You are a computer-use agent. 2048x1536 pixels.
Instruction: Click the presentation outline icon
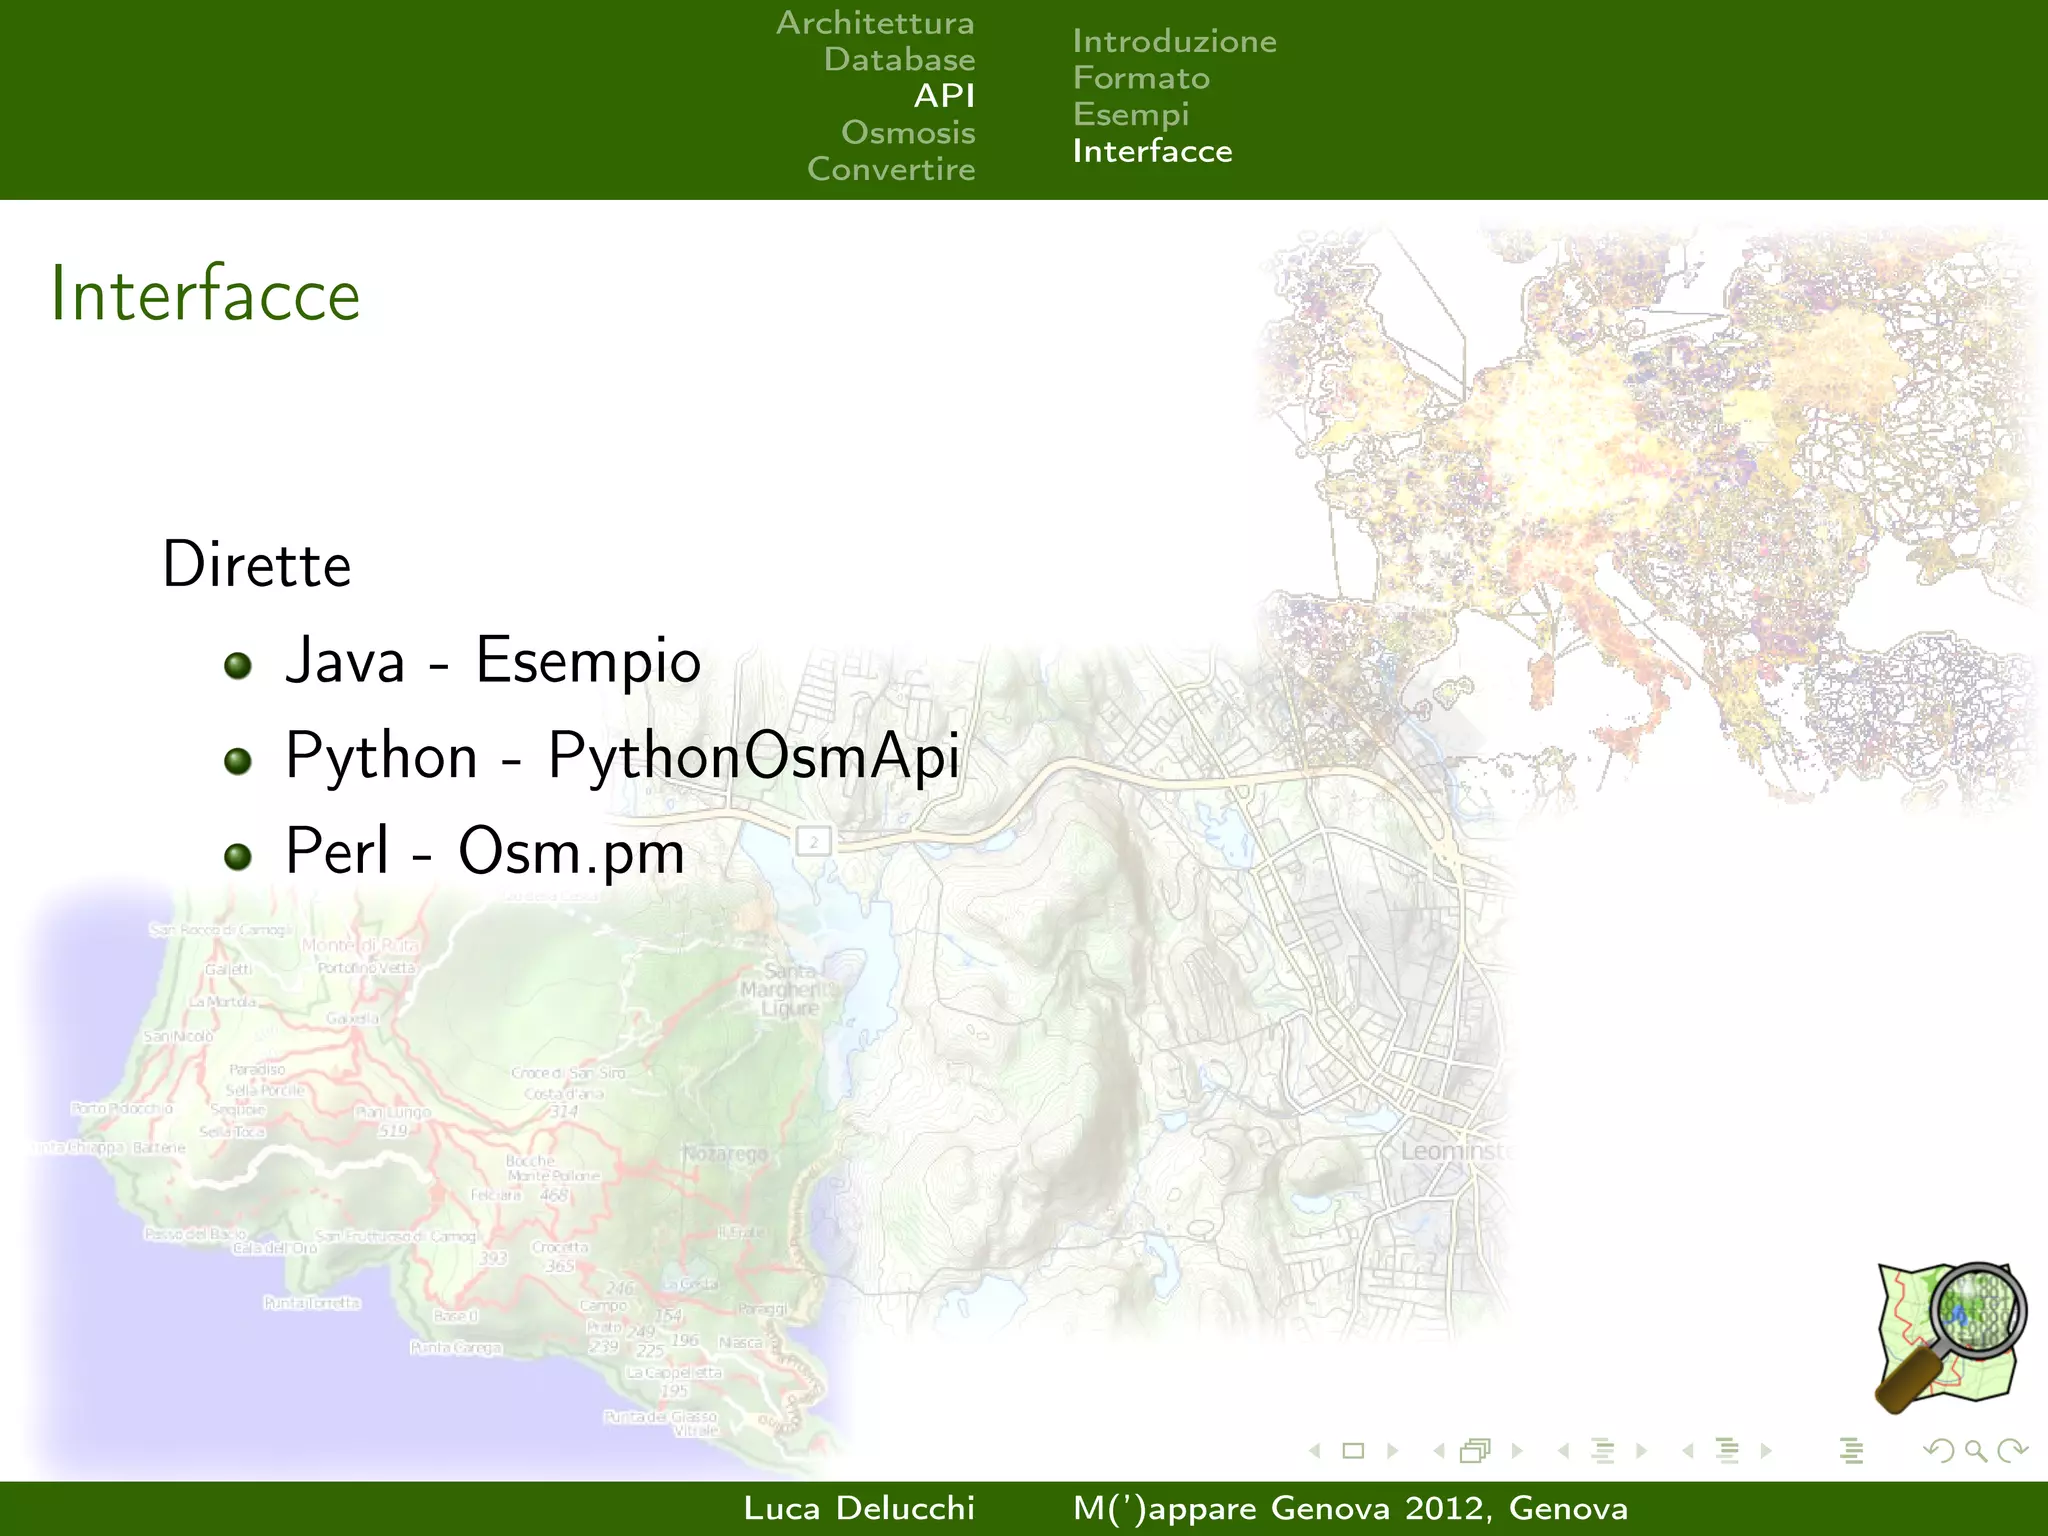click(x=1851, y=1451)
